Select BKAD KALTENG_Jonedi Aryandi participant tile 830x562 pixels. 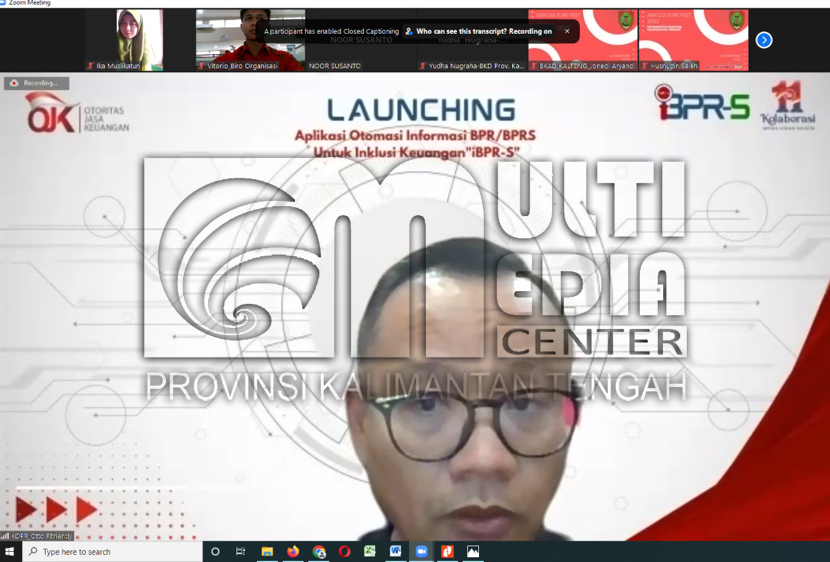pos(583,40)
